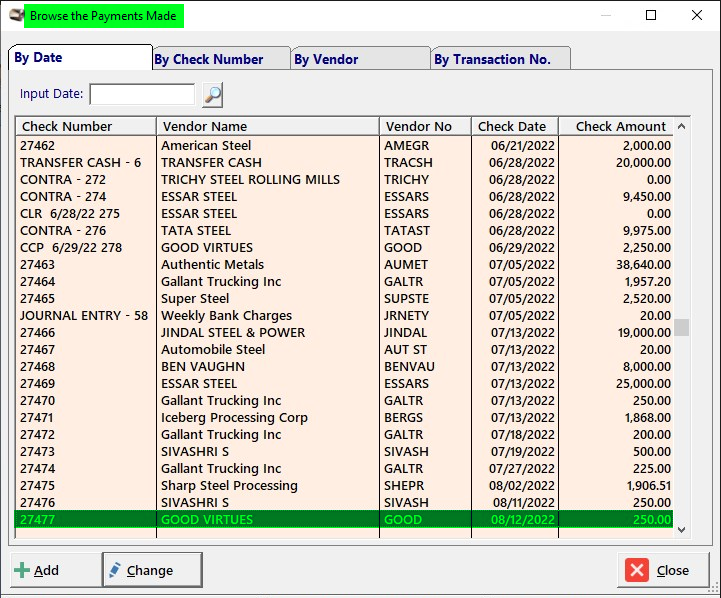Click TRICHY STEEL ROLLING MILLS vendor name
The width and height of the screenshot is (721, 598).
250,180
